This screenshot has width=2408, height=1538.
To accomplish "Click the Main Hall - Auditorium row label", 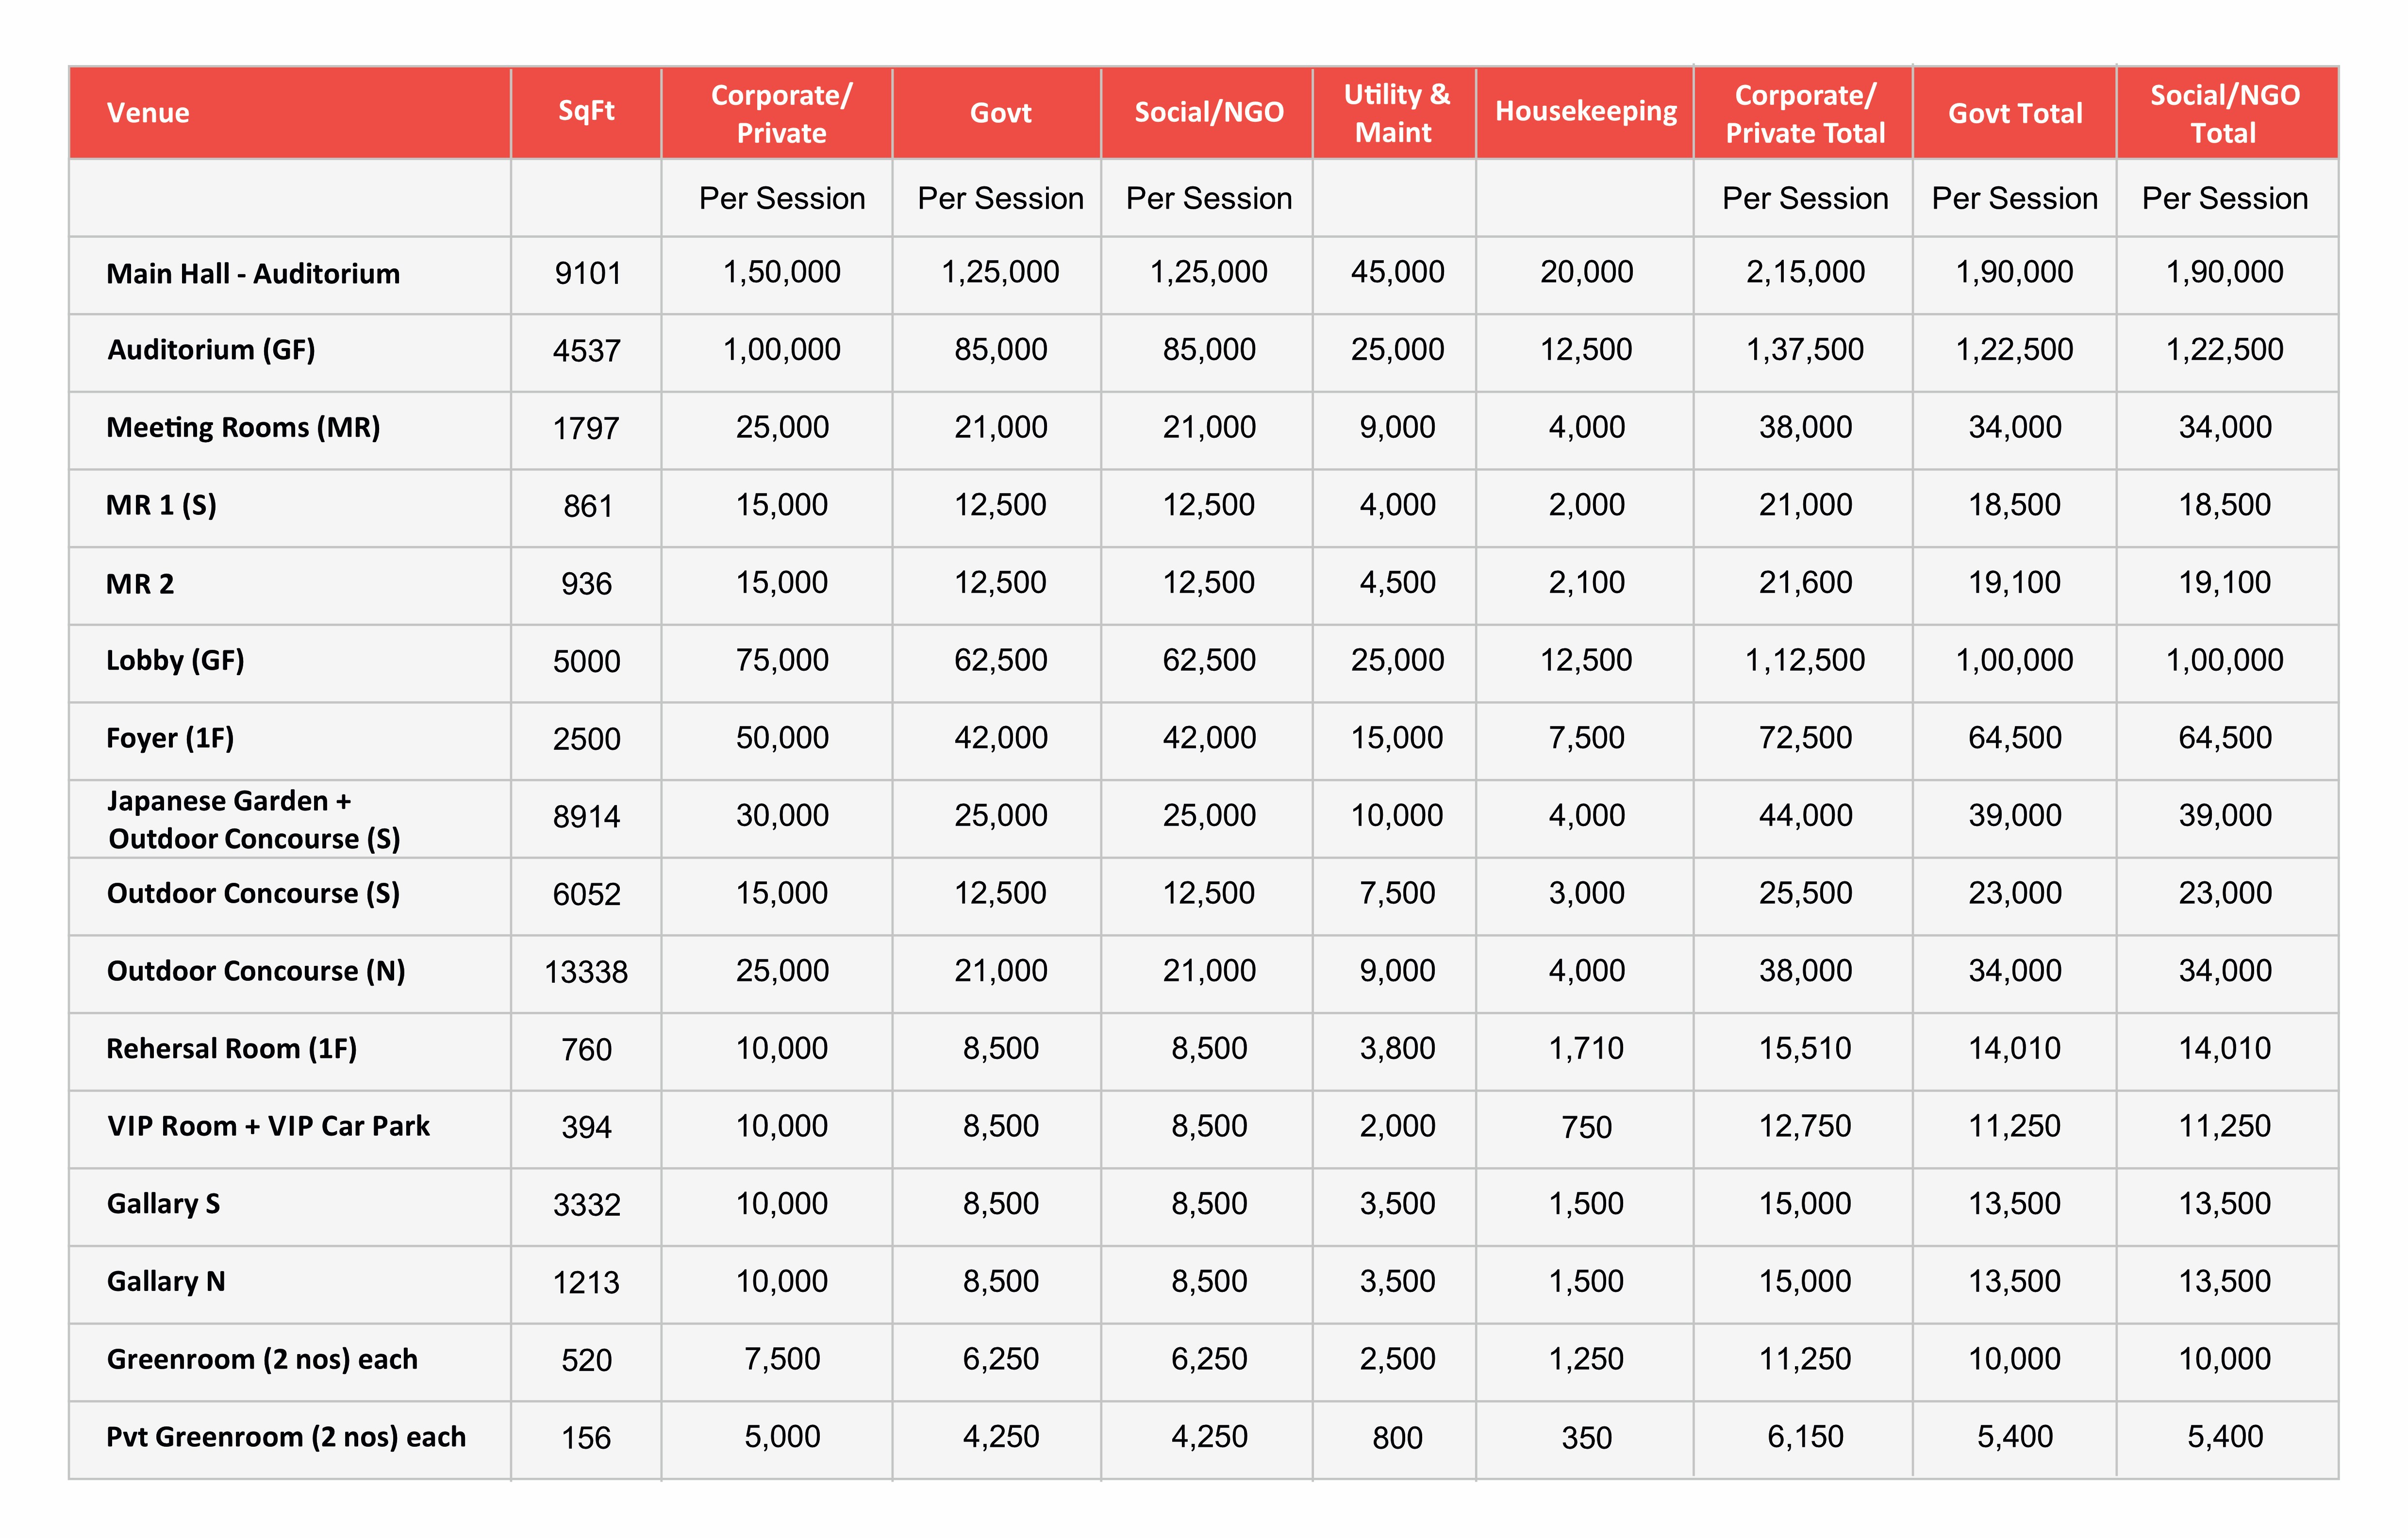I will coord(253,273).
